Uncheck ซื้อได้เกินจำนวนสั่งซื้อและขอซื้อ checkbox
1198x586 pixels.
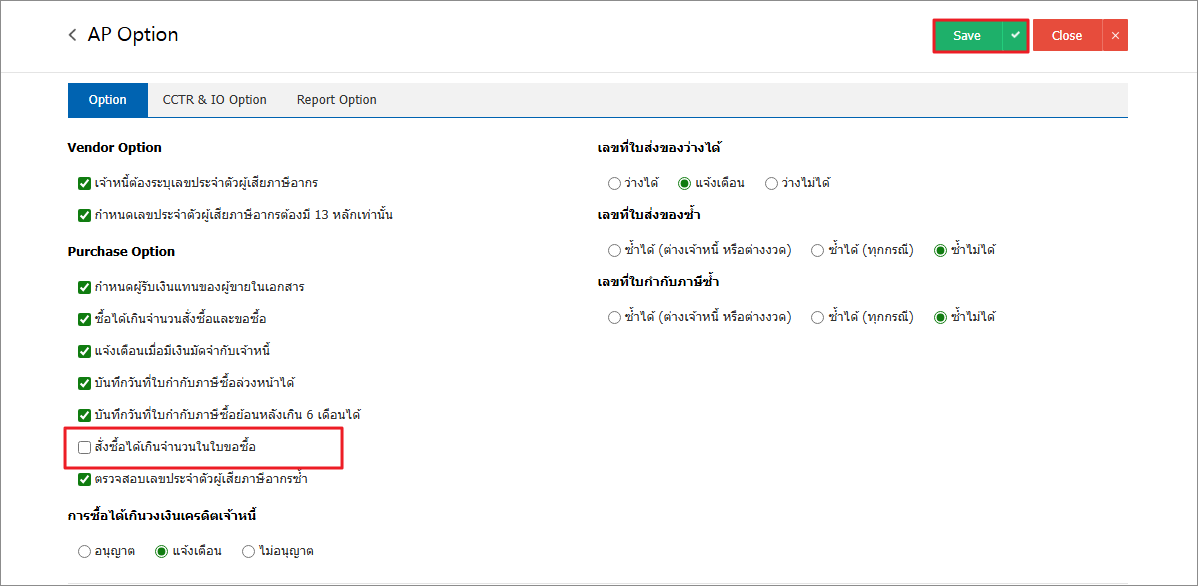click(85, 319)
